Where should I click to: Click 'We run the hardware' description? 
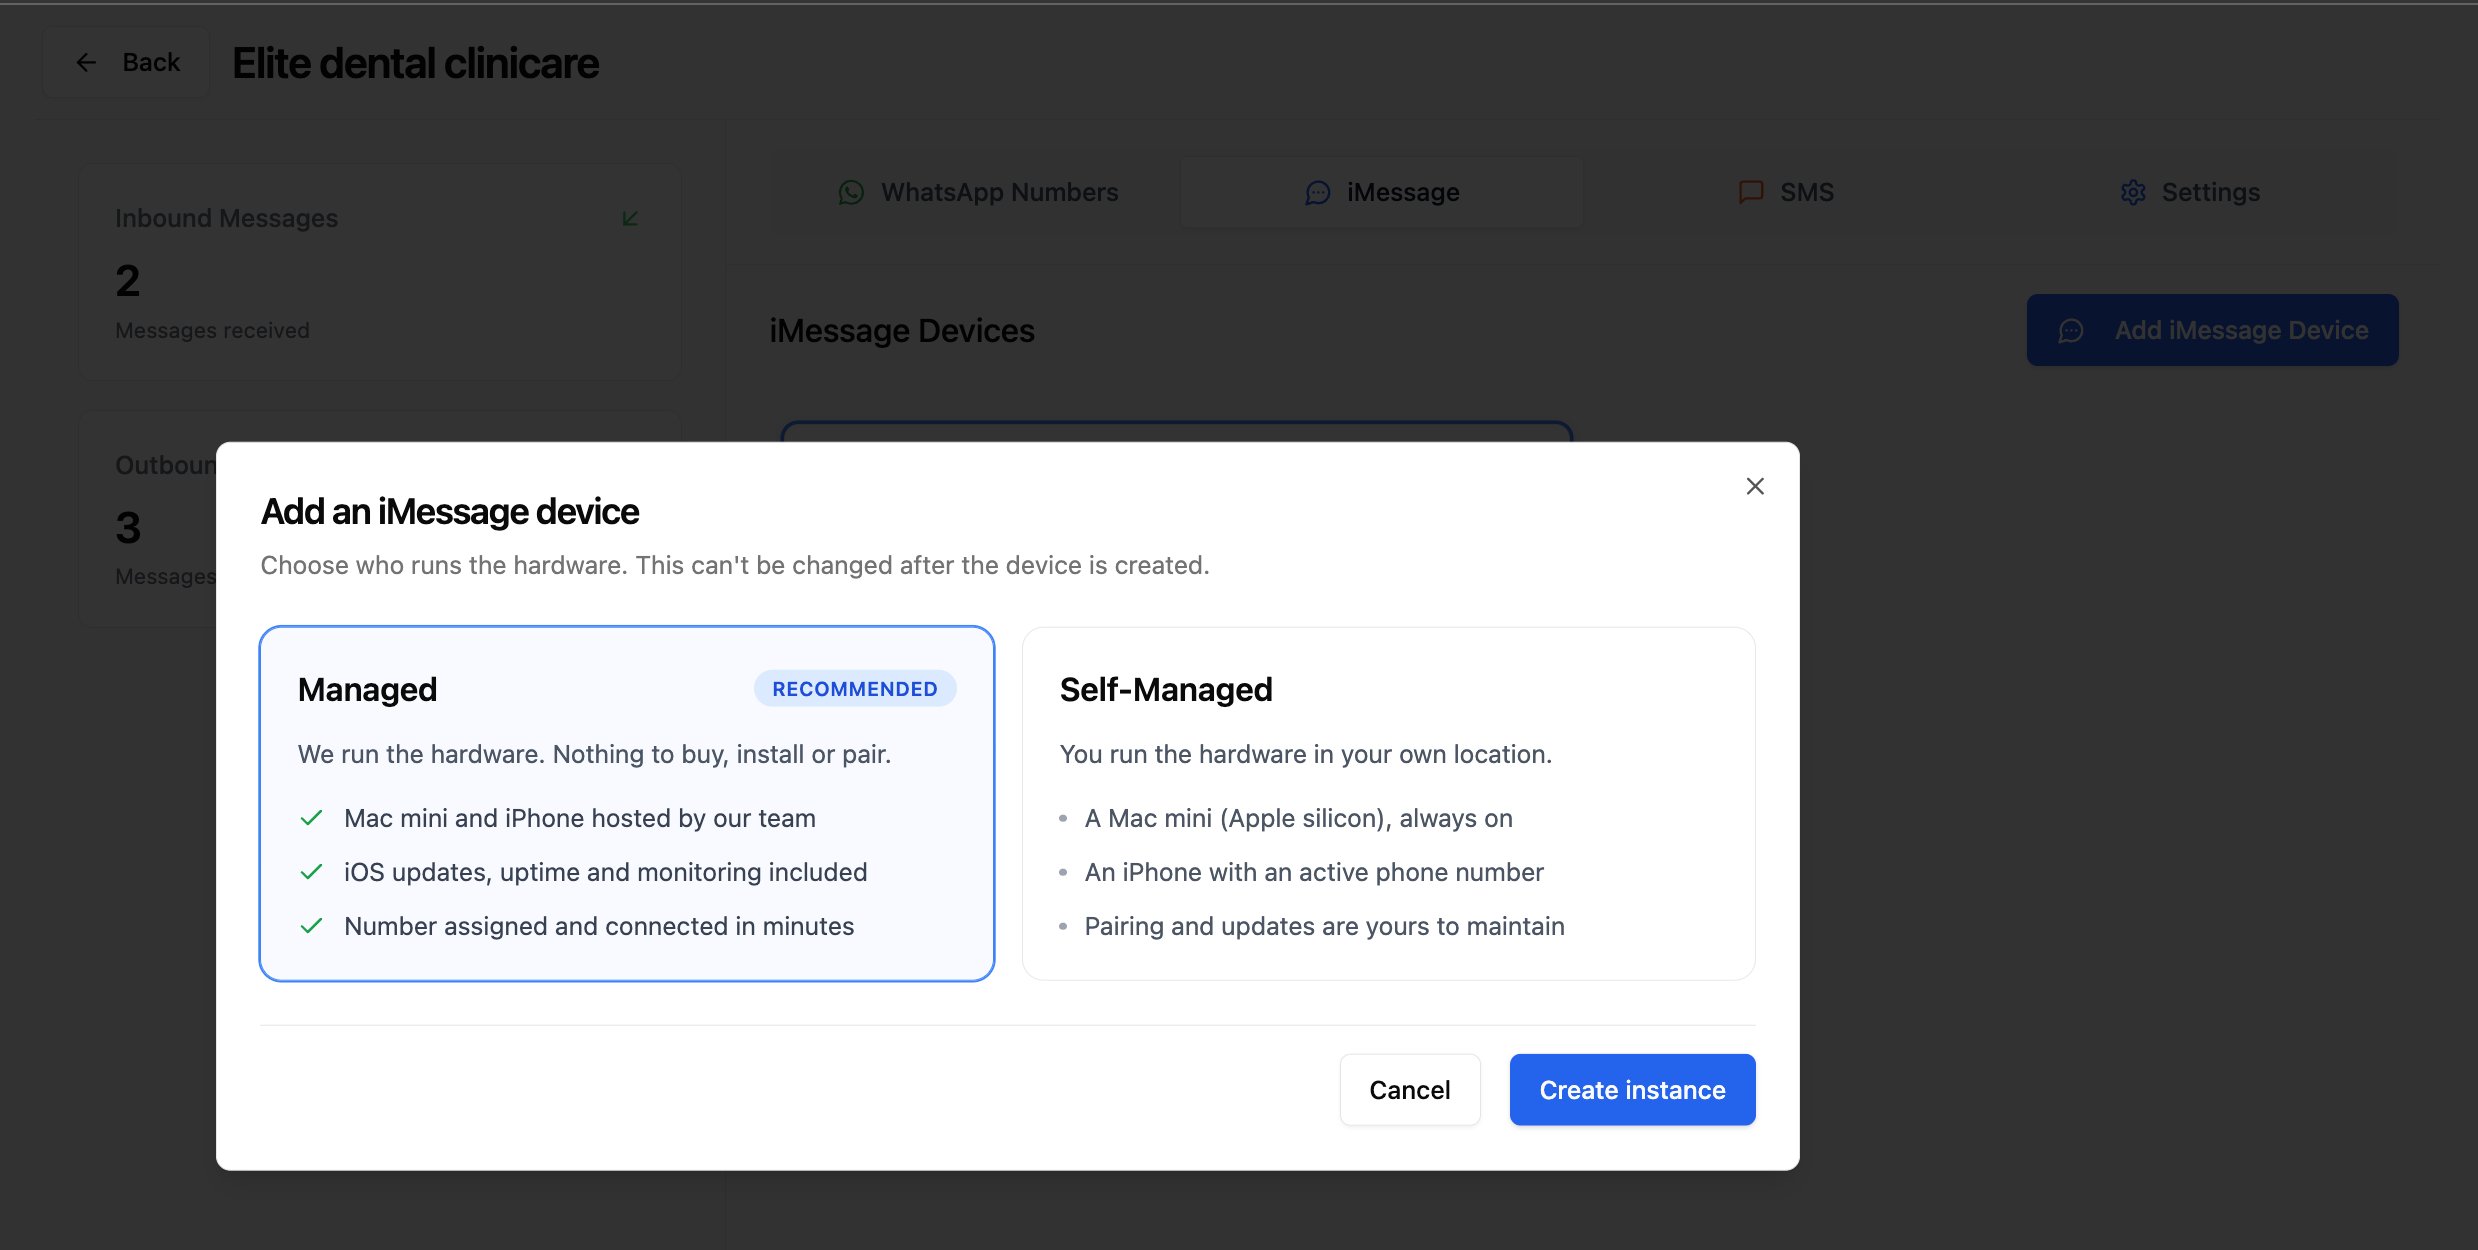tap(594, 754)
